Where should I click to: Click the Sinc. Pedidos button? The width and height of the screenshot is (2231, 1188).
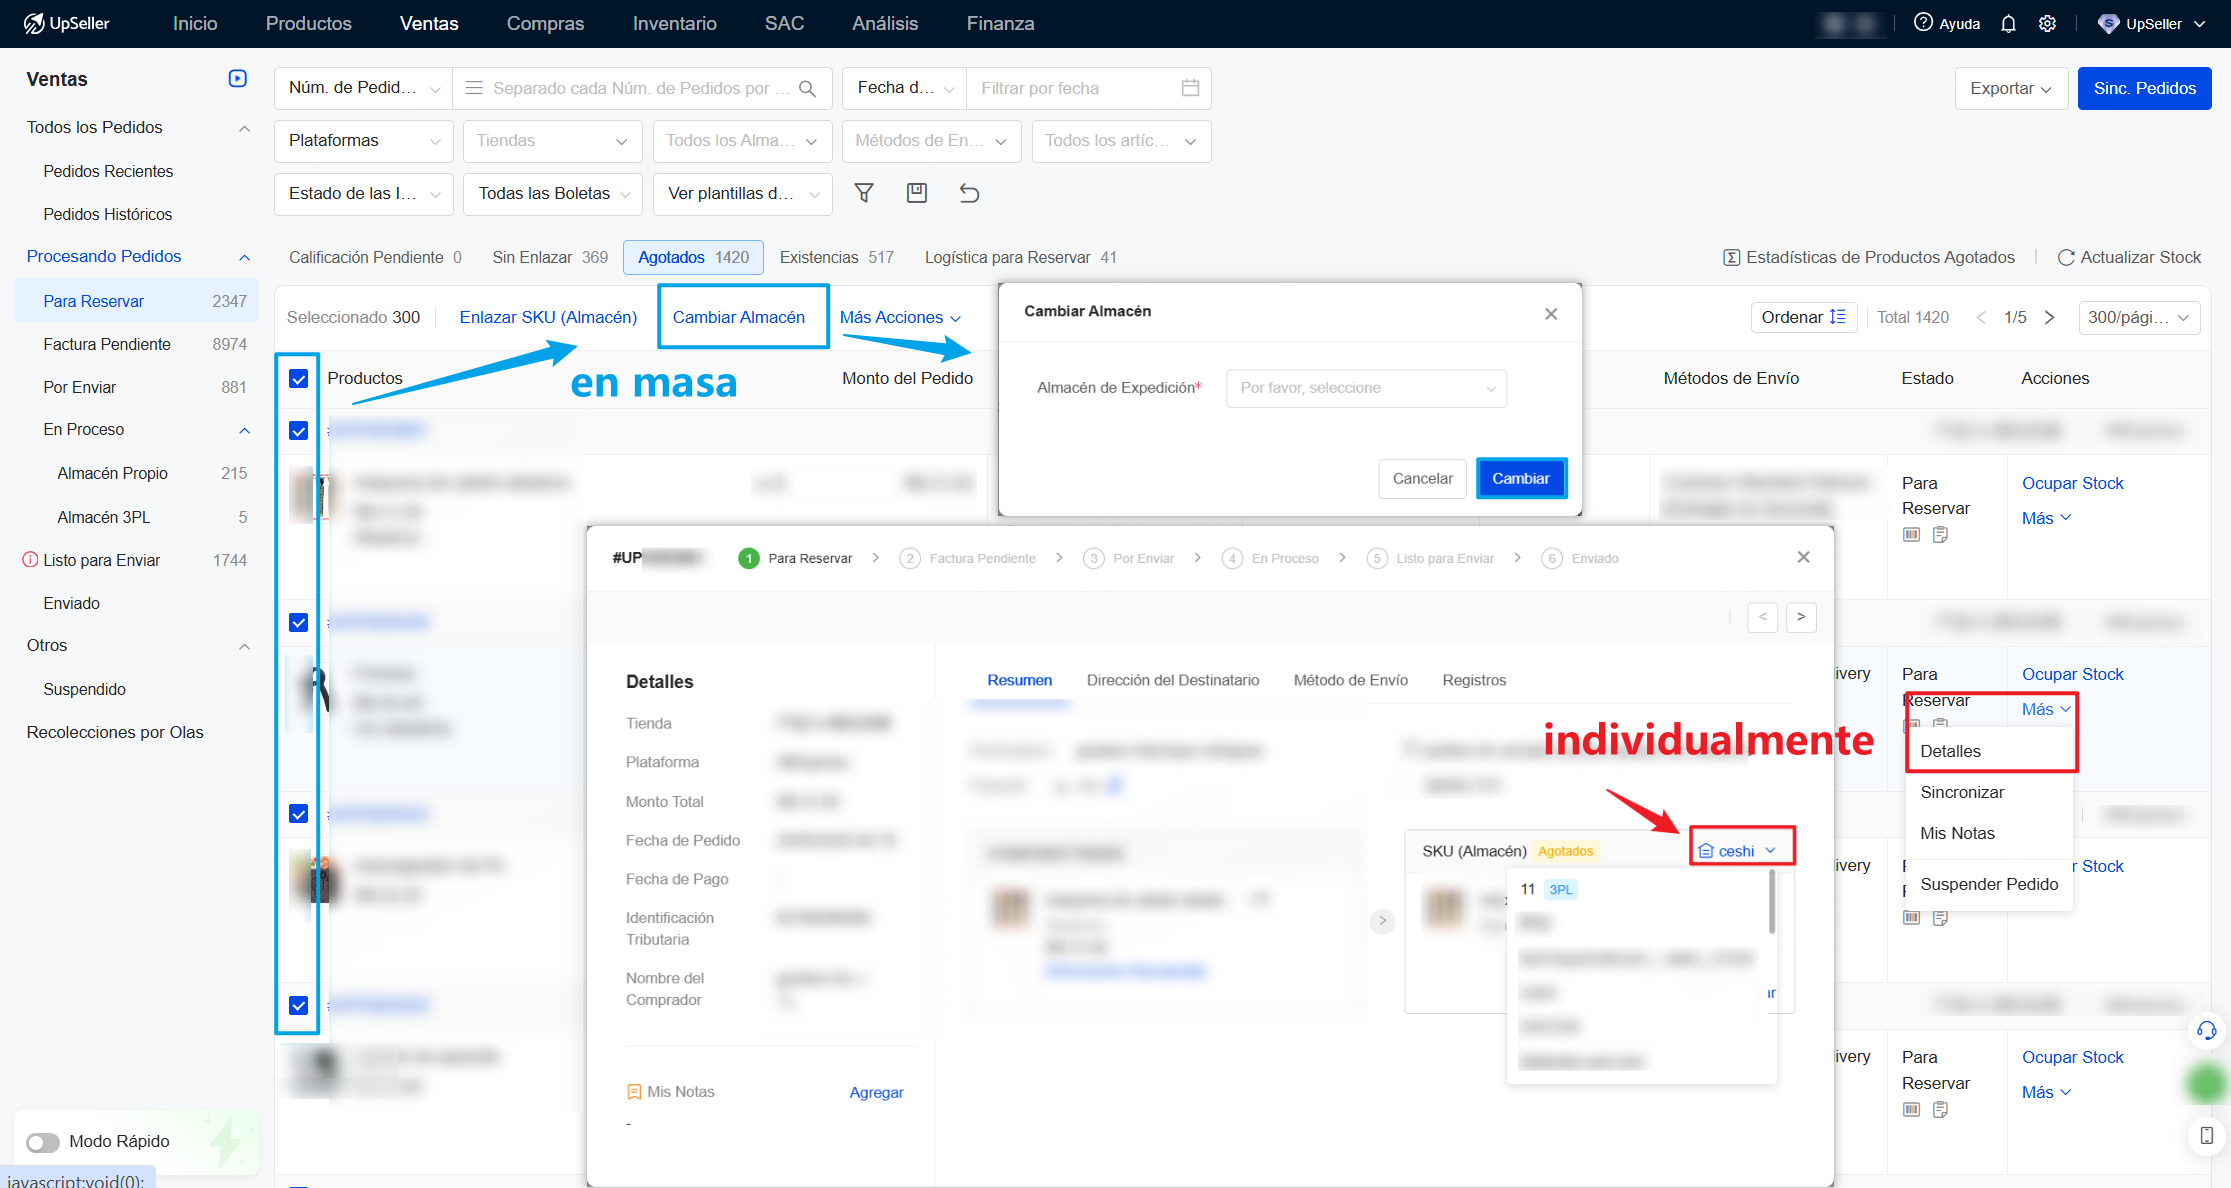(x=2144, y=88)
